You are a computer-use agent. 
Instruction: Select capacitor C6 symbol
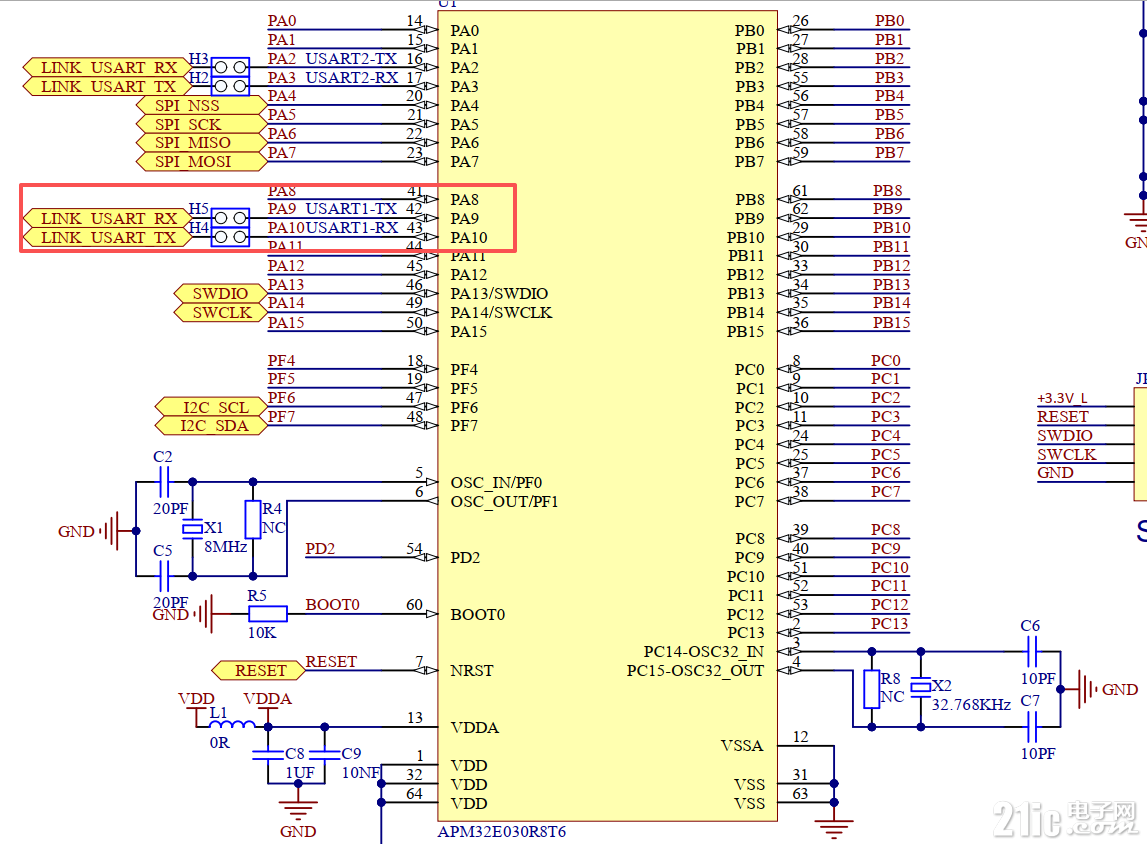[1031, 651]
